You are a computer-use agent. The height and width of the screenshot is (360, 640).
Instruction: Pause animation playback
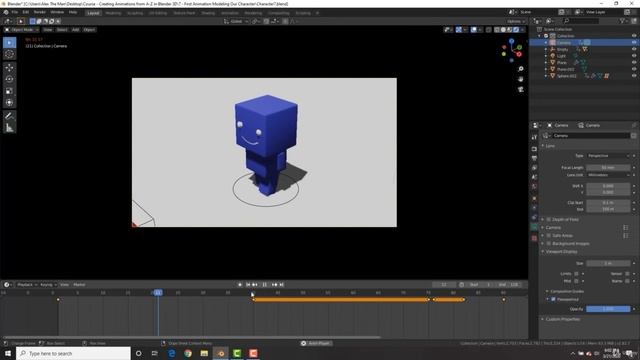point(264,285)
